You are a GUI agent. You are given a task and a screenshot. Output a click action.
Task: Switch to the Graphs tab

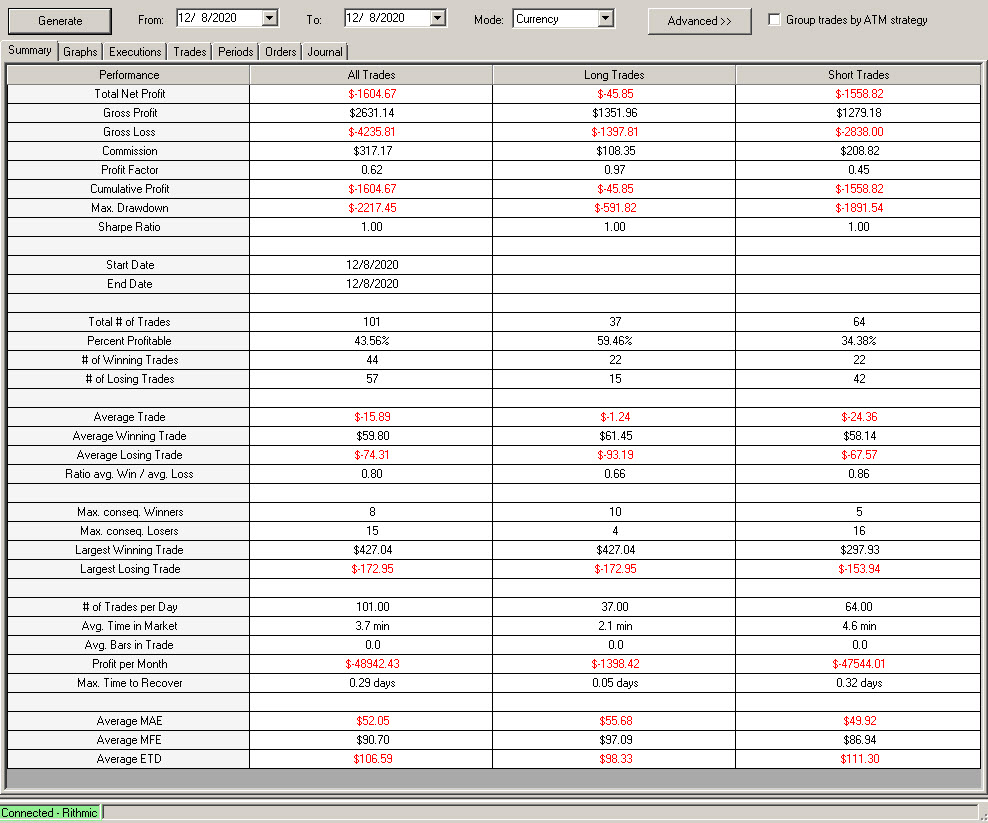80,52
